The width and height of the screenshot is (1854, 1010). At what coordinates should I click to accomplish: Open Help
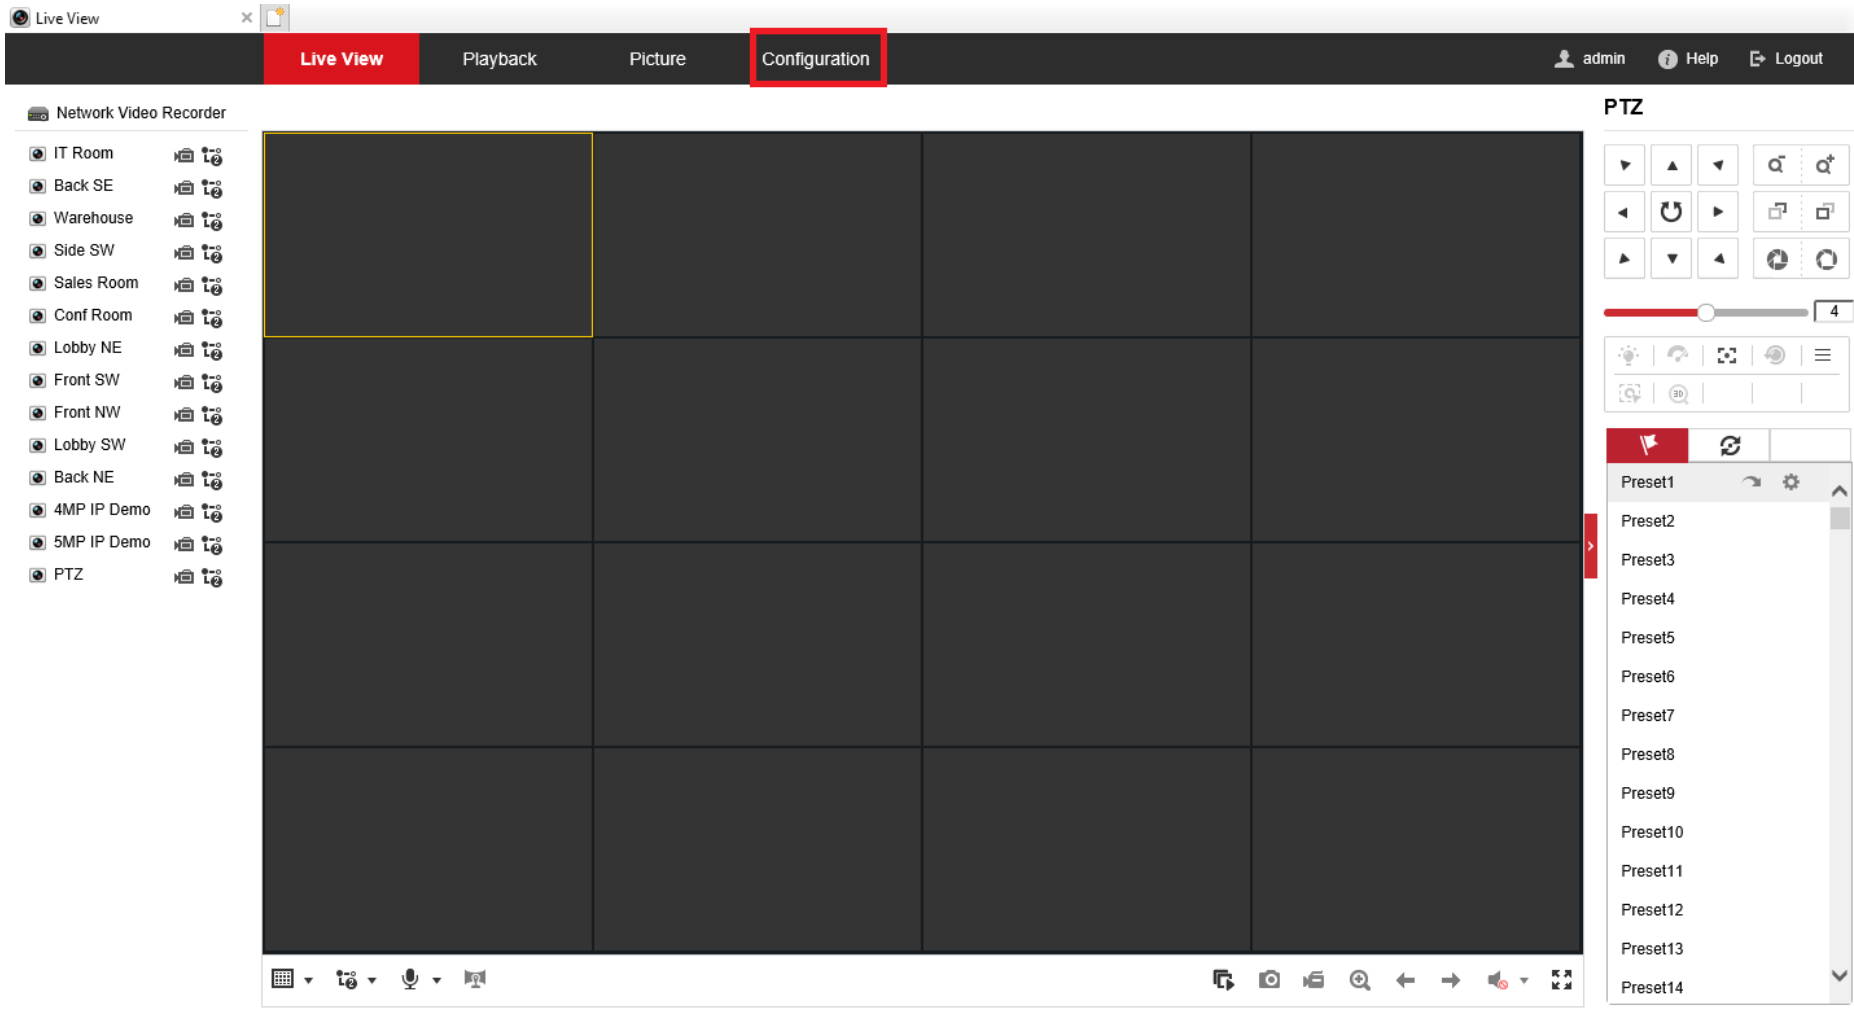[1688, 59]
